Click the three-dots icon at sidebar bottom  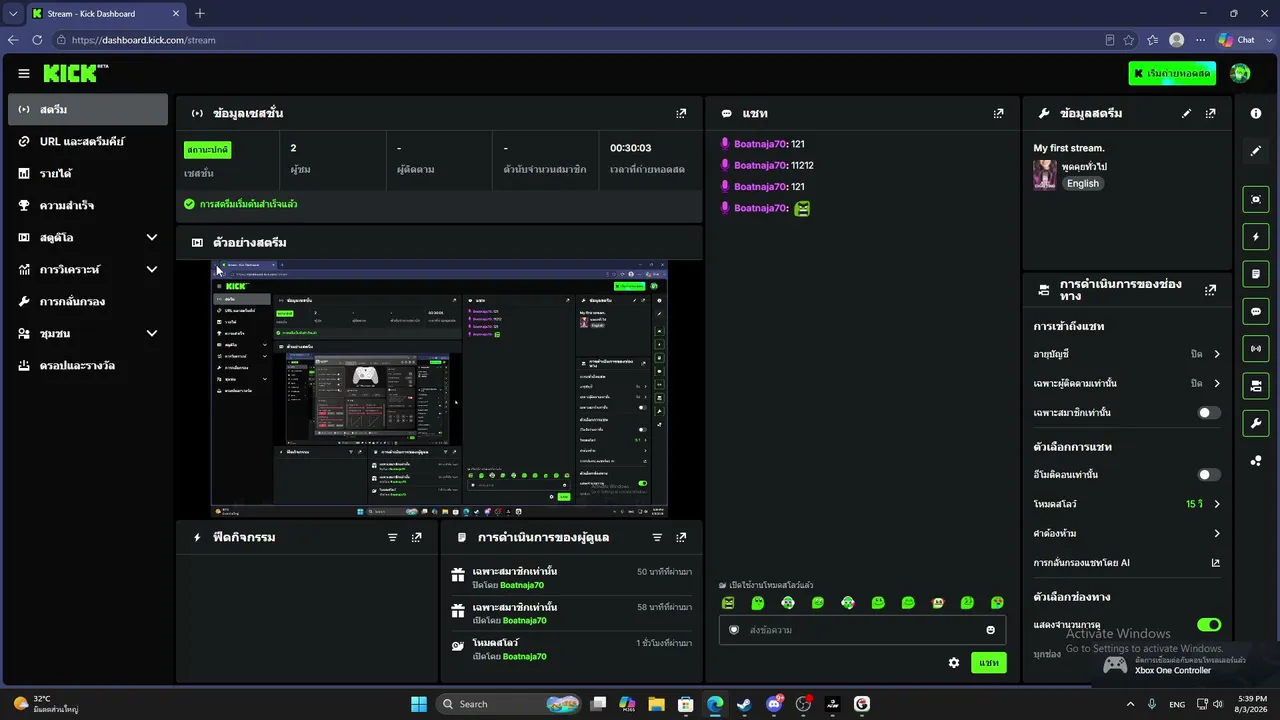tap(1256, 461)
